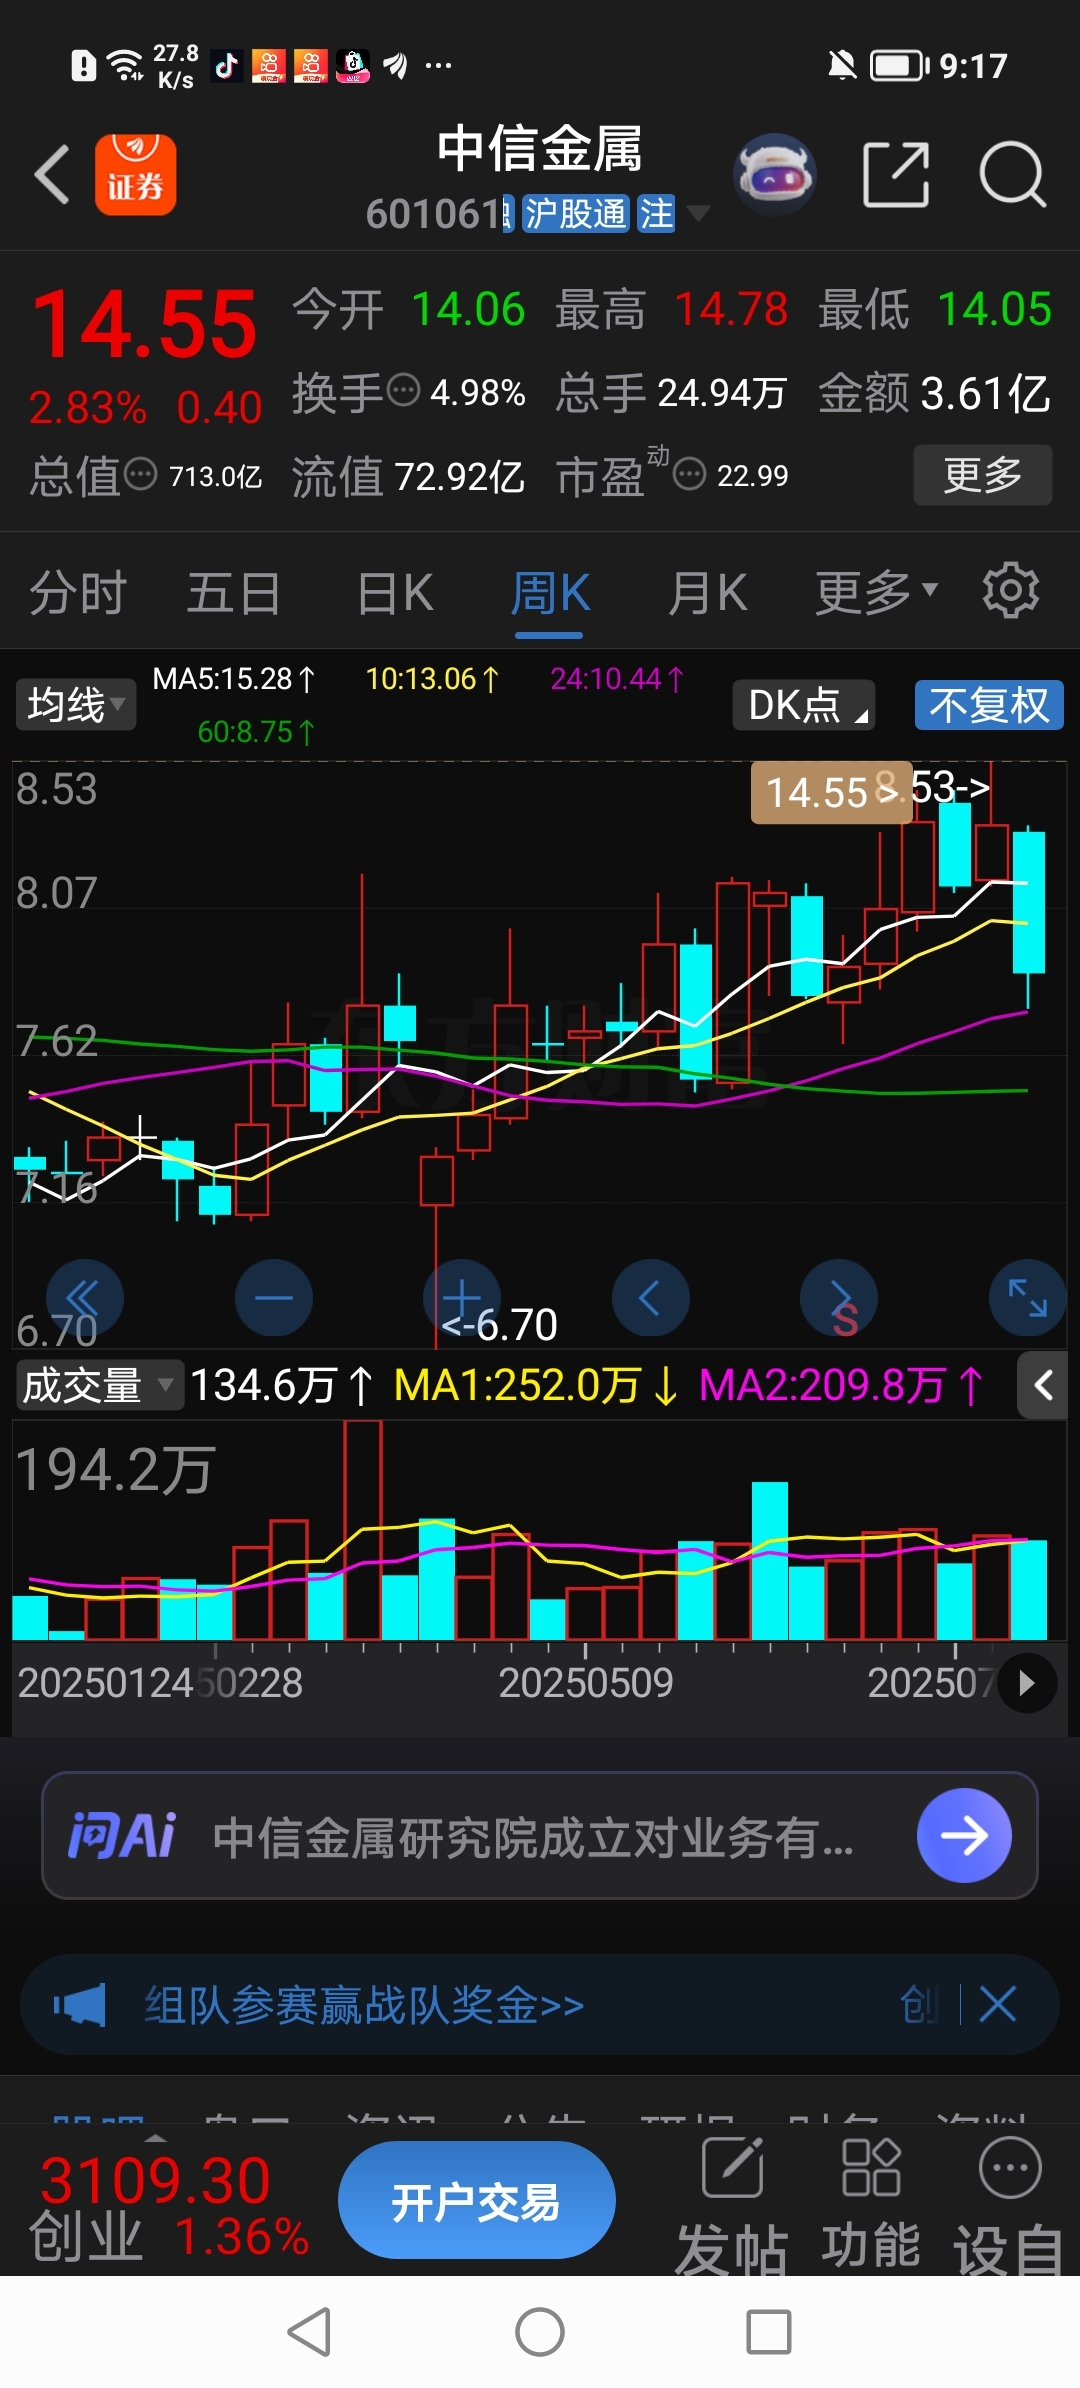Jump to earliest candles with double-left arrow
The width and height of the screenshot is (1080, 2388).
tap(84, 1298)
